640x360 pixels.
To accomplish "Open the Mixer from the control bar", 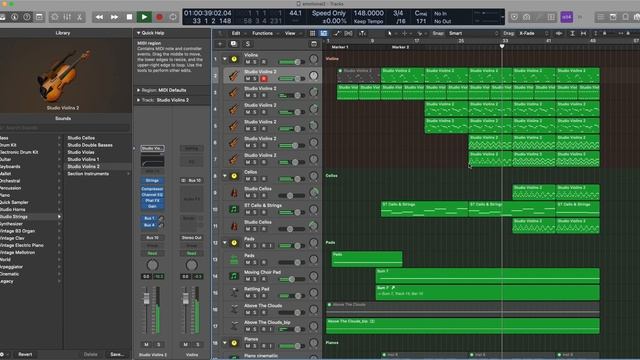I will click(67, 17).
